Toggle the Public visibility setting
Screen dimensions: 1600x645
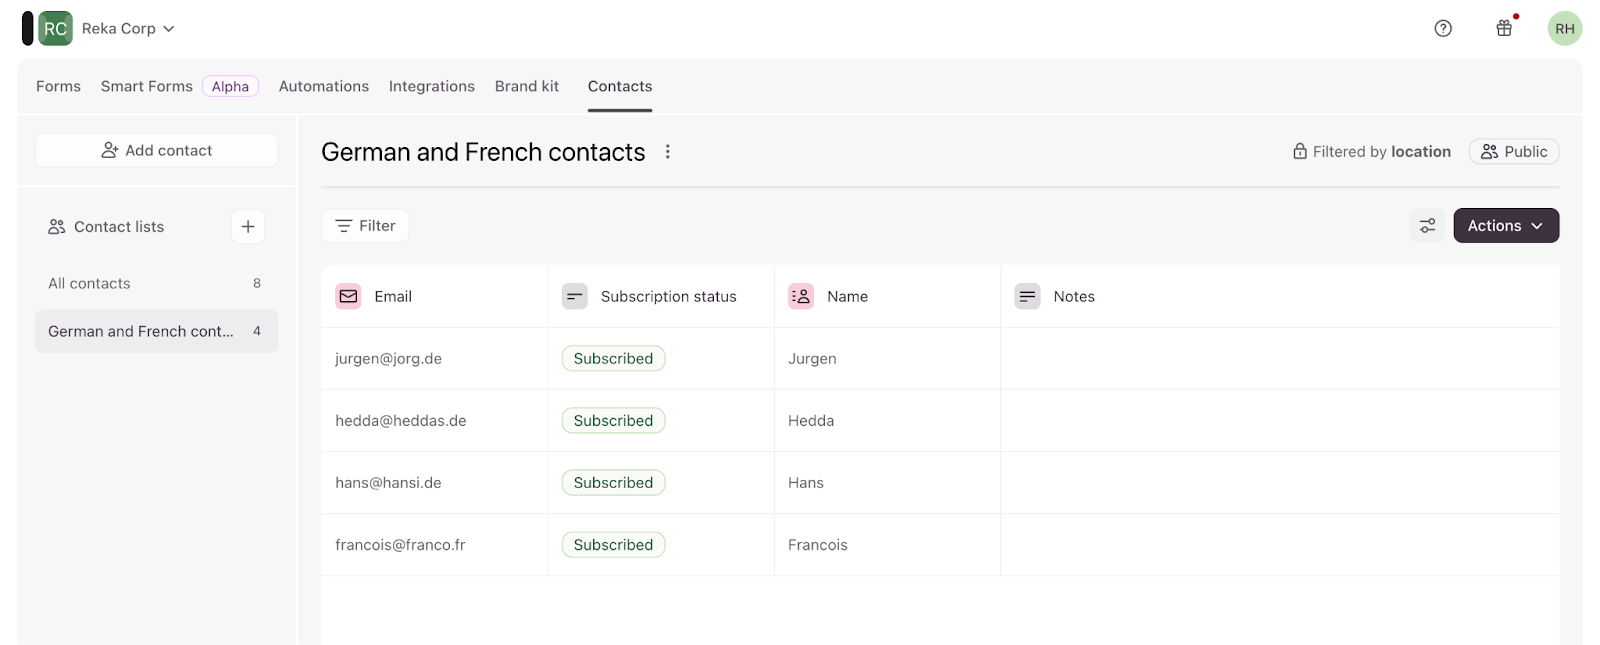[x=1513, y=152]
